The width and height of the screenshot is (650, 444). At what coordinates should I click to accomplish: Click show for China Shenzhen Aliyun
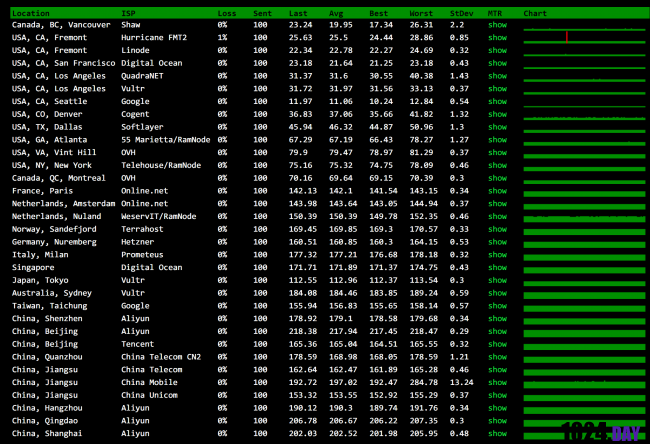coord(497,319)
